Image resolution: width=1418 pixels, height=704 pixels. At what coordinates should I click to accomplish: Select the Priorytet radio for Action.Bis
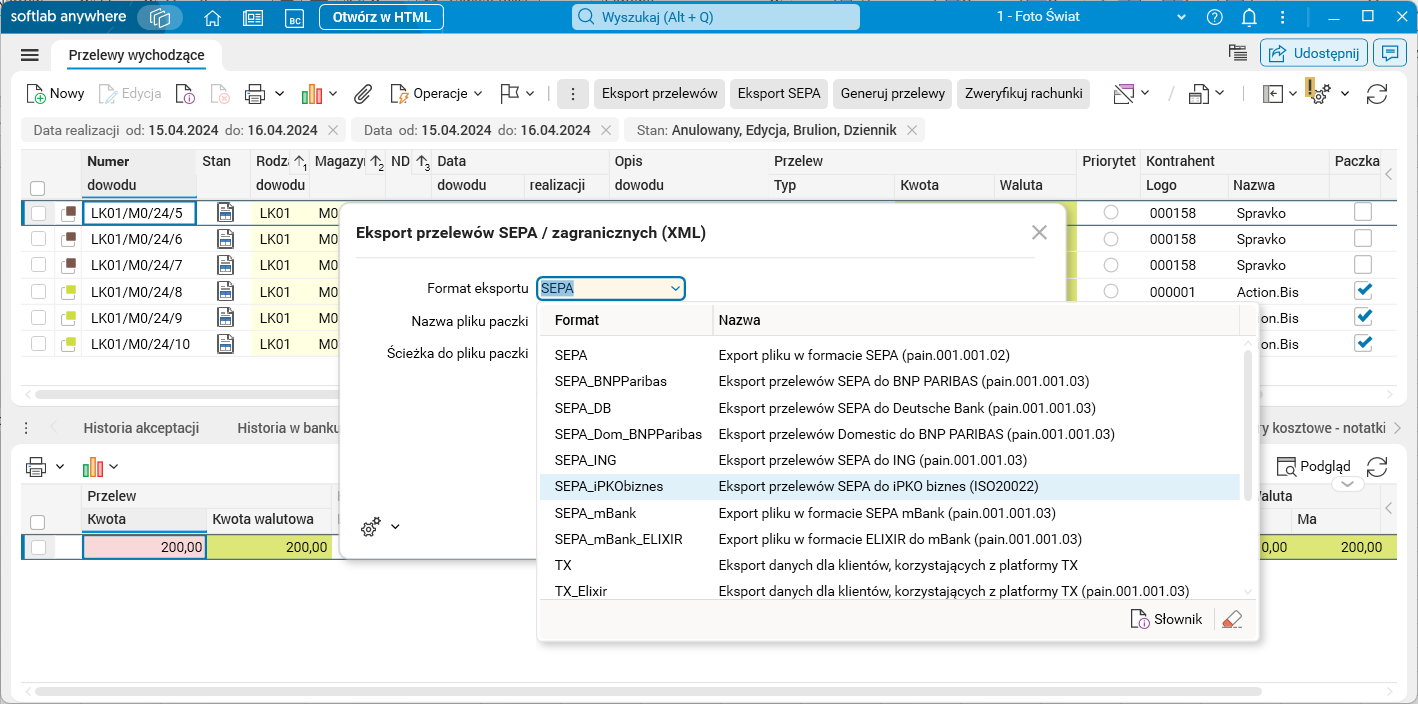point(1110,291)
